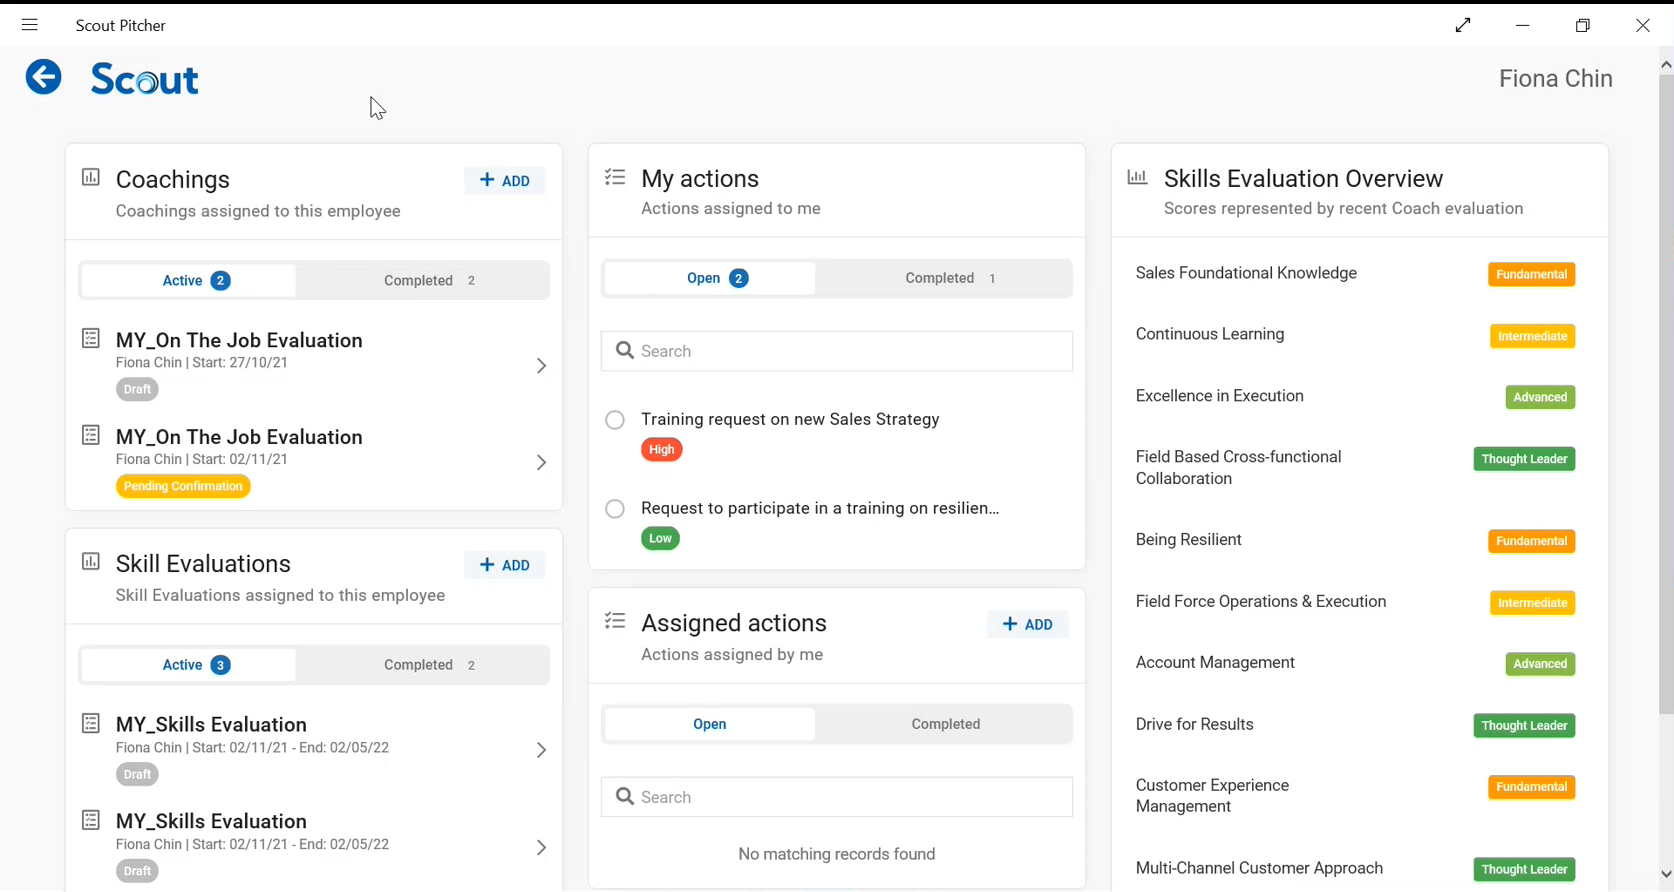The height and width of the screenshot is (892, 1674).
Task: Click the vertical scrollbar down arrow
Action: click(x=1665, y=875)
